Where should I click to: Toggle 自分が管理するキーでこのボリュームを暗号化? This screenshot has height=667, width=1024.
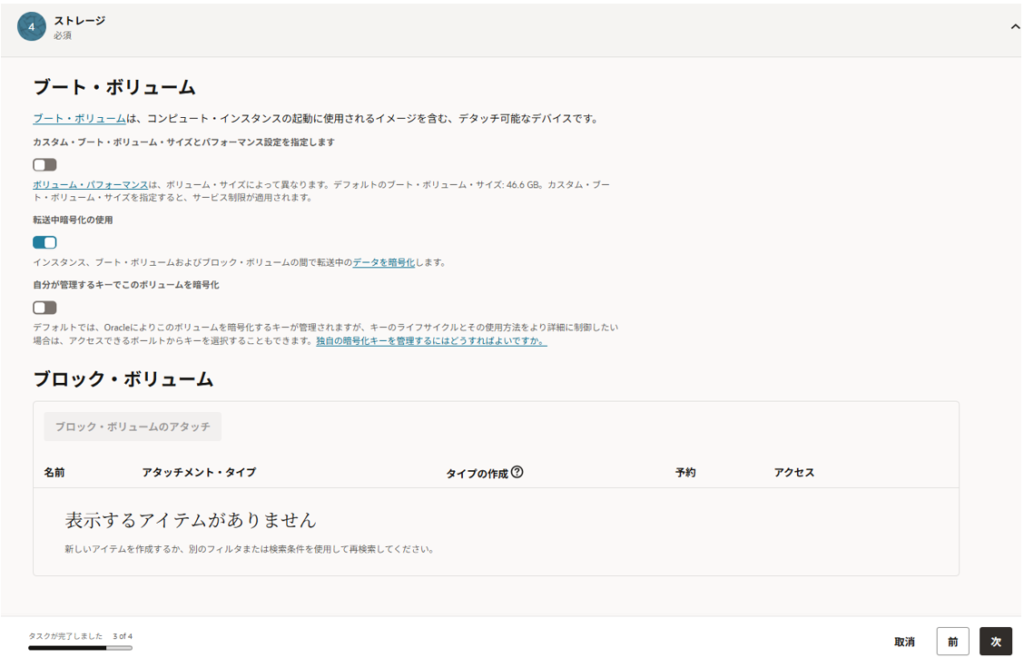tap(45, 308)
